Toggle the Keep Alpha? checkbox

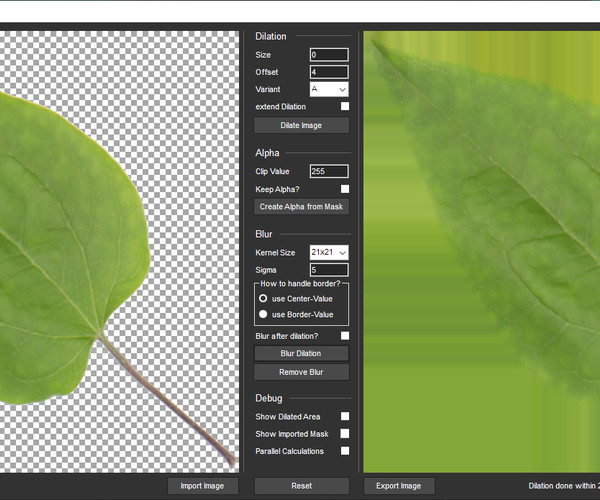(345, 189)
